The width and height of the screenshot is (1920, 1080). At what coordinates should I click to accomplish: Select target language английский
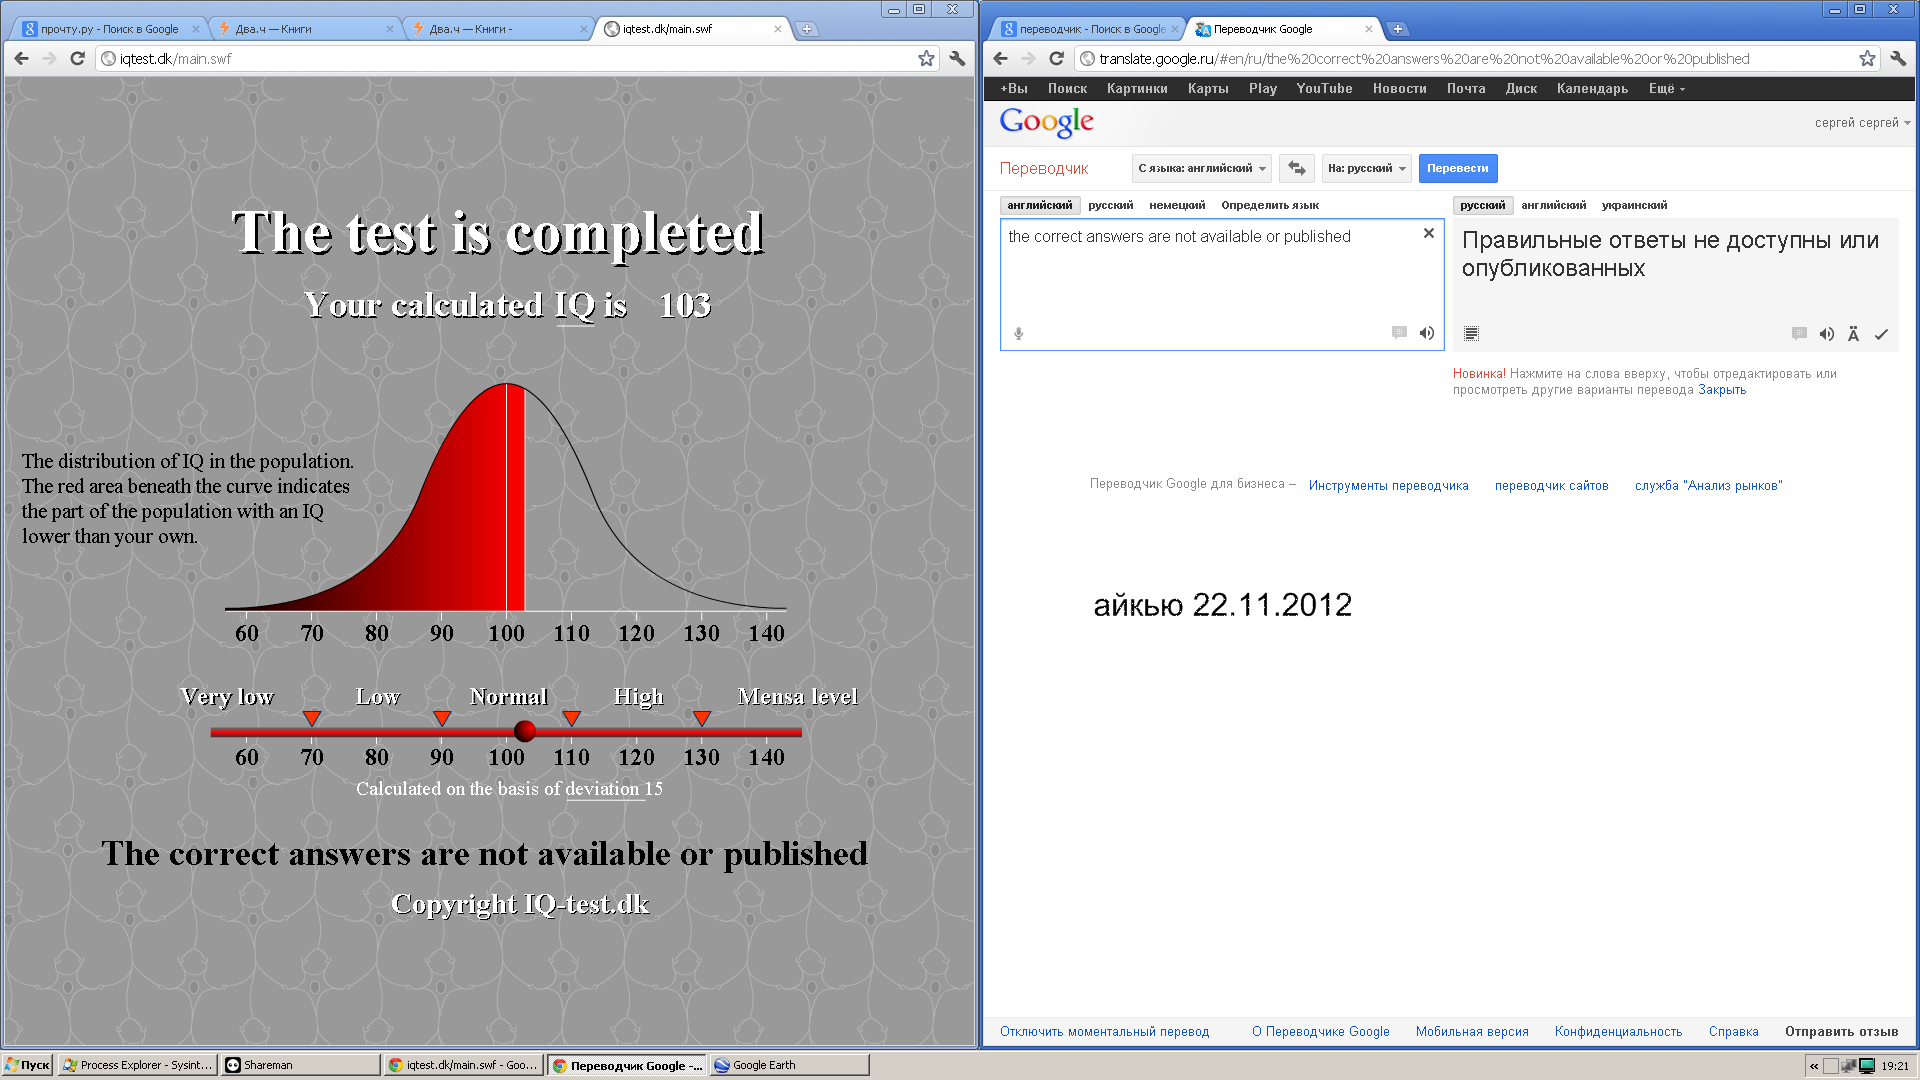click(x=1553, y=205)
